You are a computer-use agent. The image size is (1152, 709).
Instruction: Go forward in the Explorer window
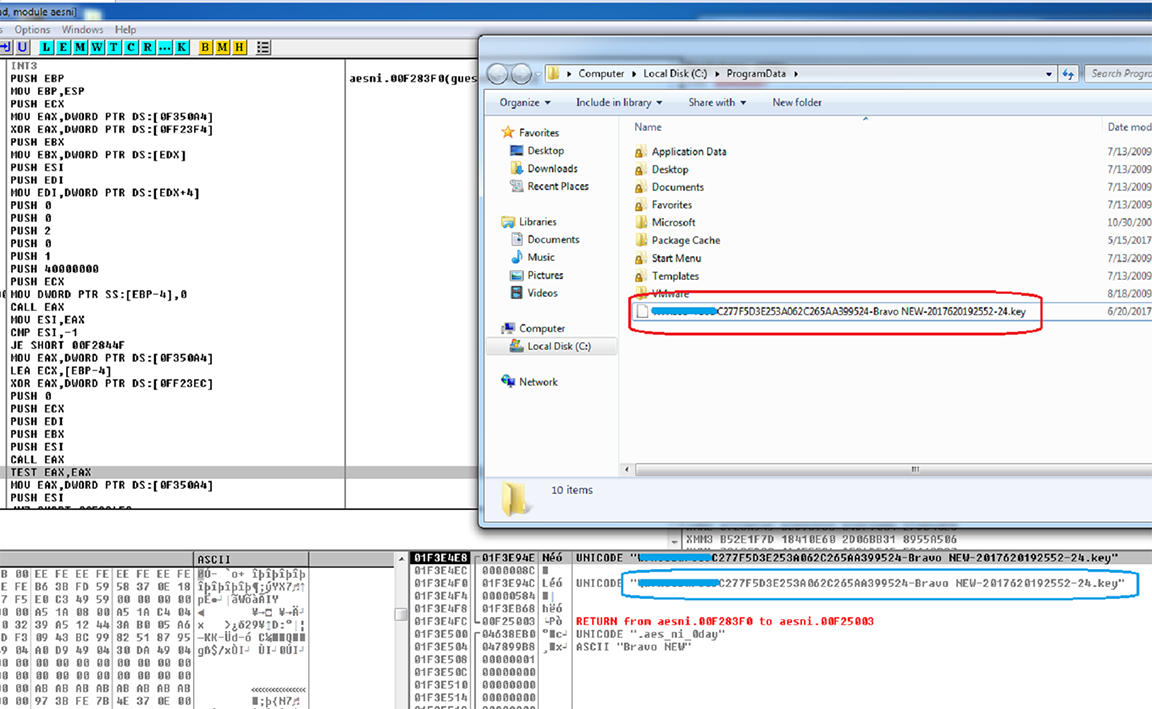click(x=521, y=73)
